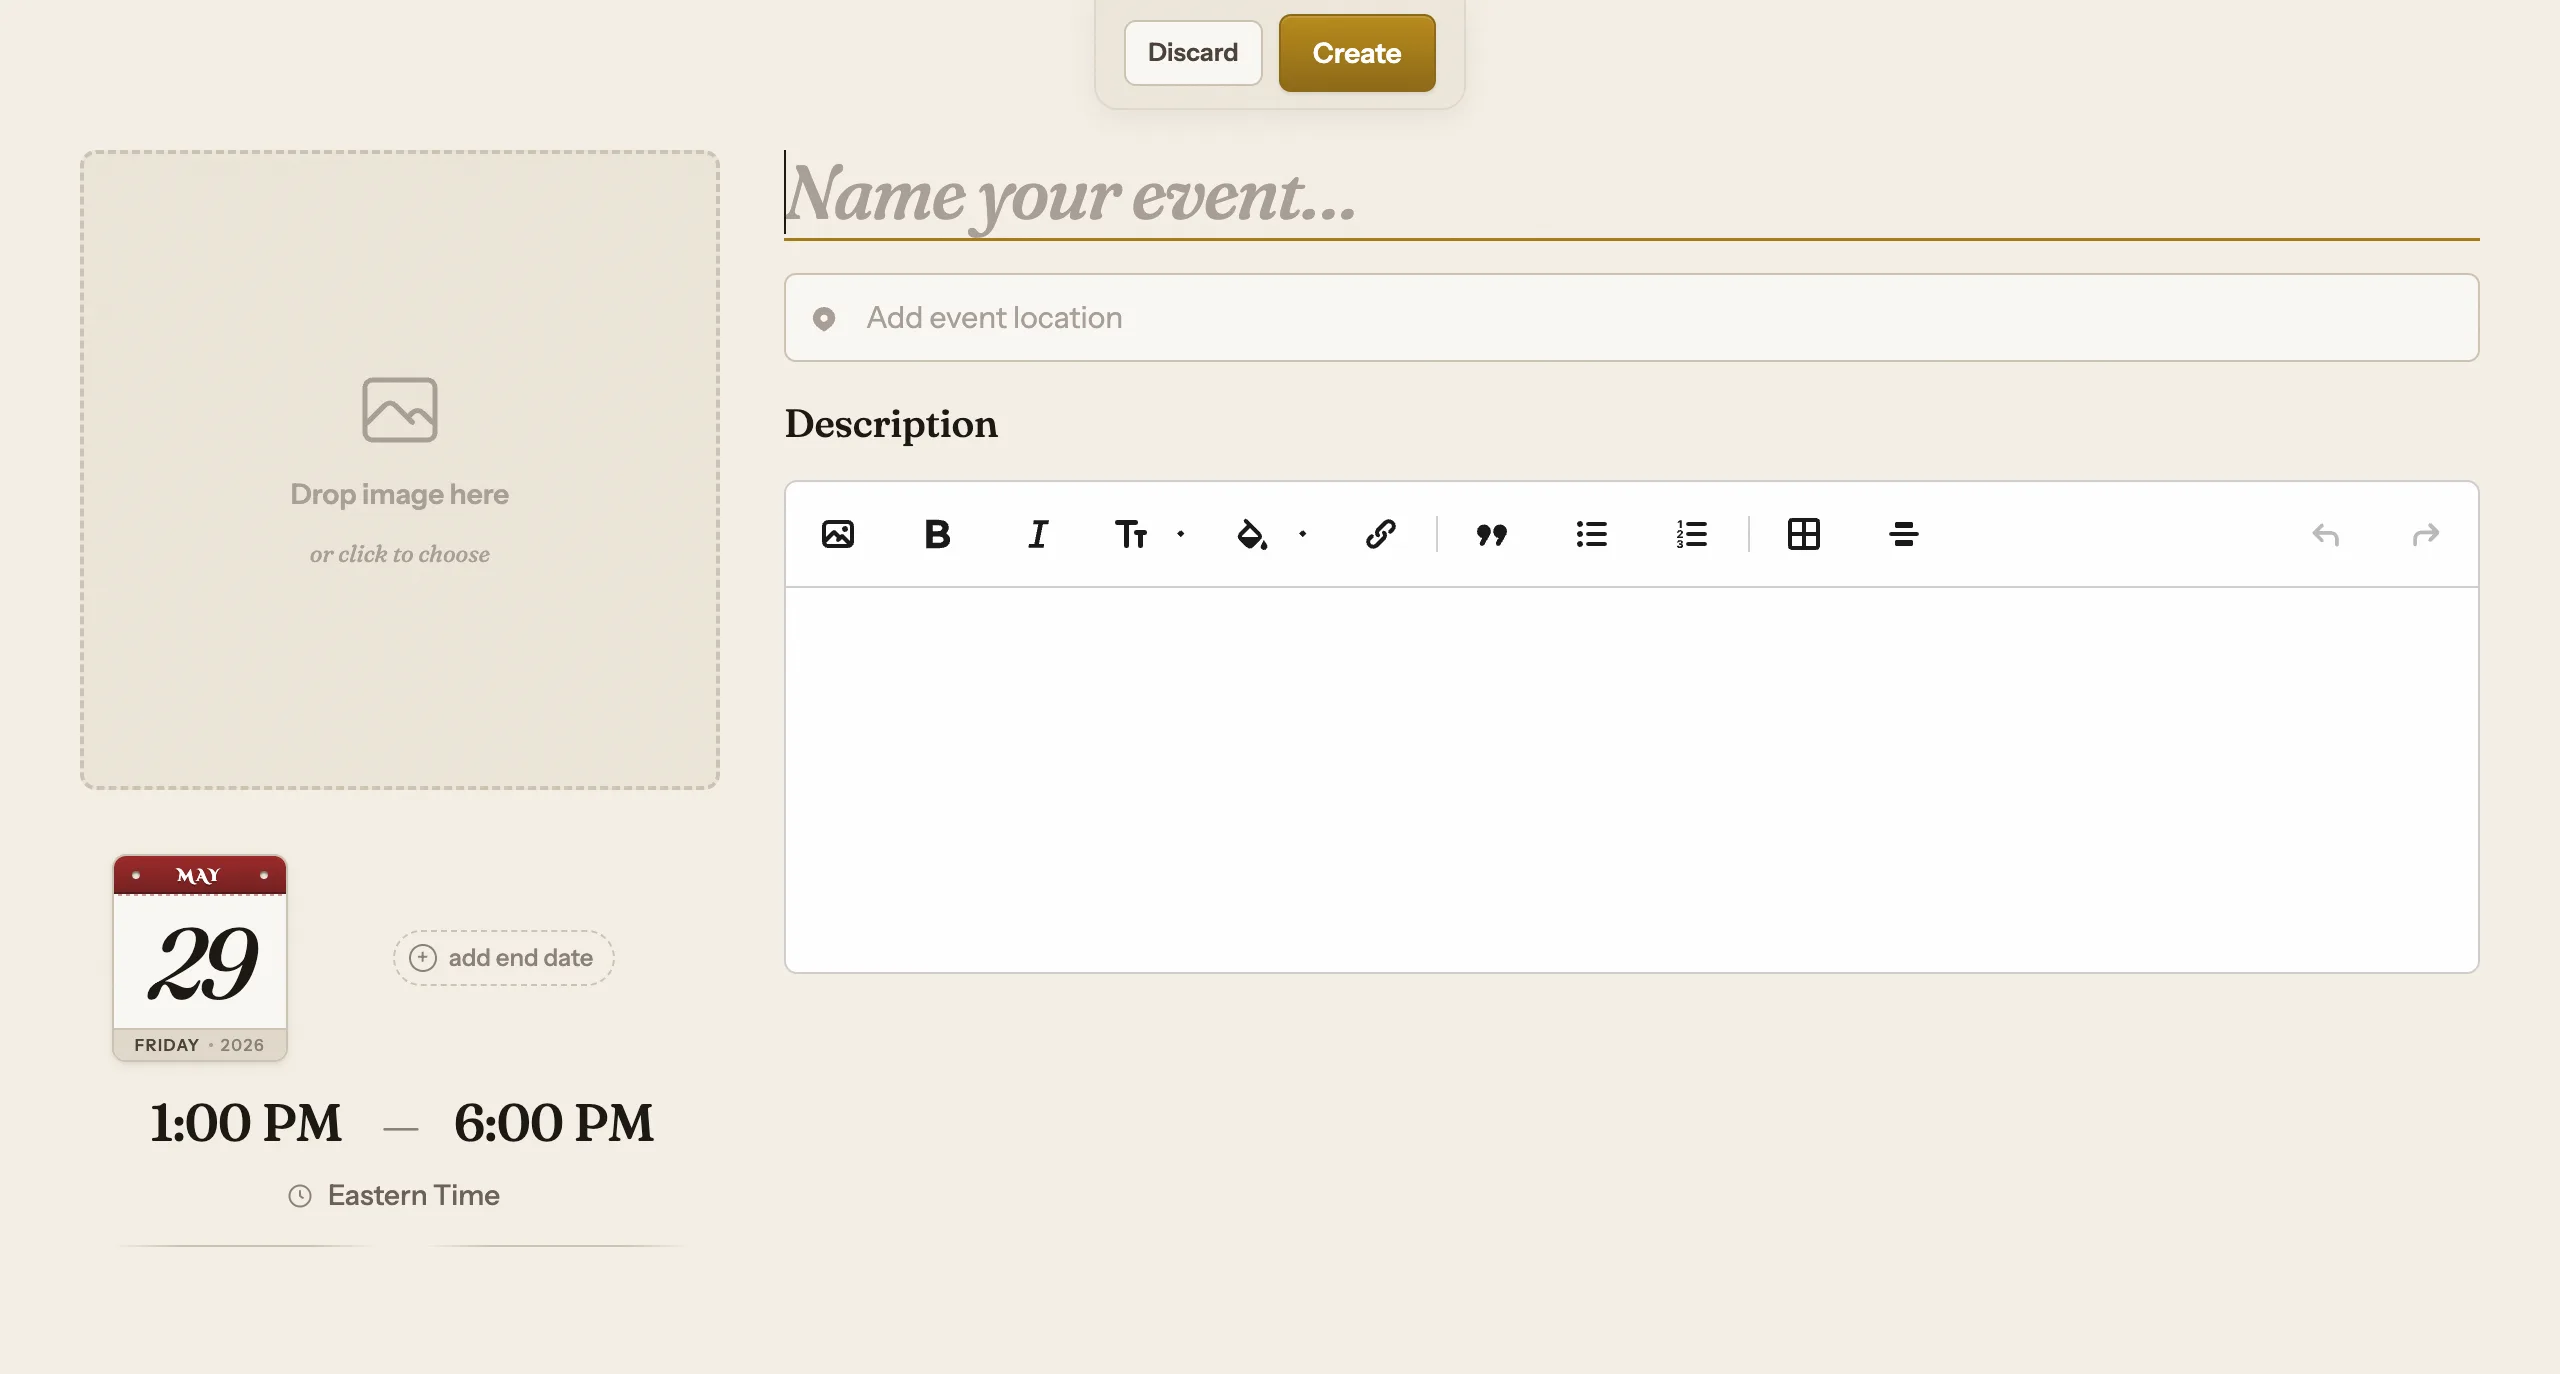Undo last edit in description editor
Image resolution: width=2560 pixels, height=1374 pixels.
(x=2325, y=535)
